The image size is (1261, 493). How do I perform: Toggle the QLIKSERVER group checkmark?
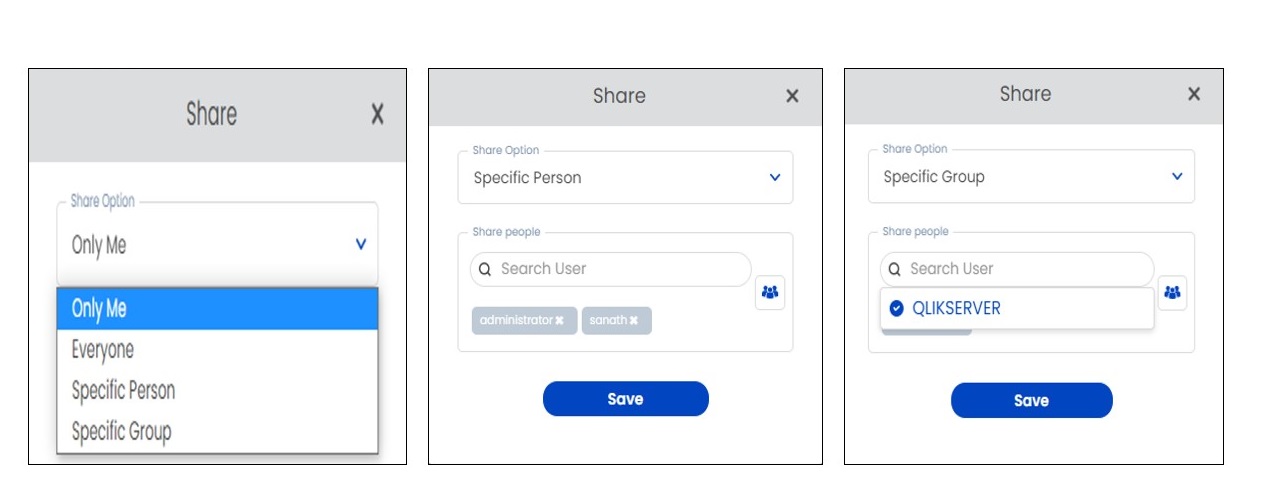tap(896, 308)
